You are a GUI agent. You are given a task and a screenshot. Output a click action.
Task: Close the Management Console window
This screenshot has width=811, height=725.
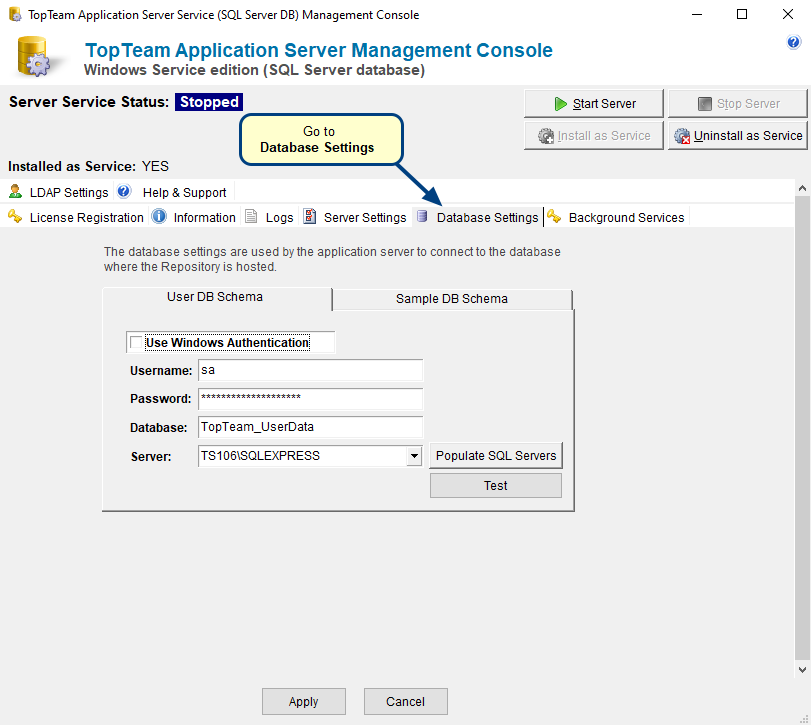pos(787,14)
